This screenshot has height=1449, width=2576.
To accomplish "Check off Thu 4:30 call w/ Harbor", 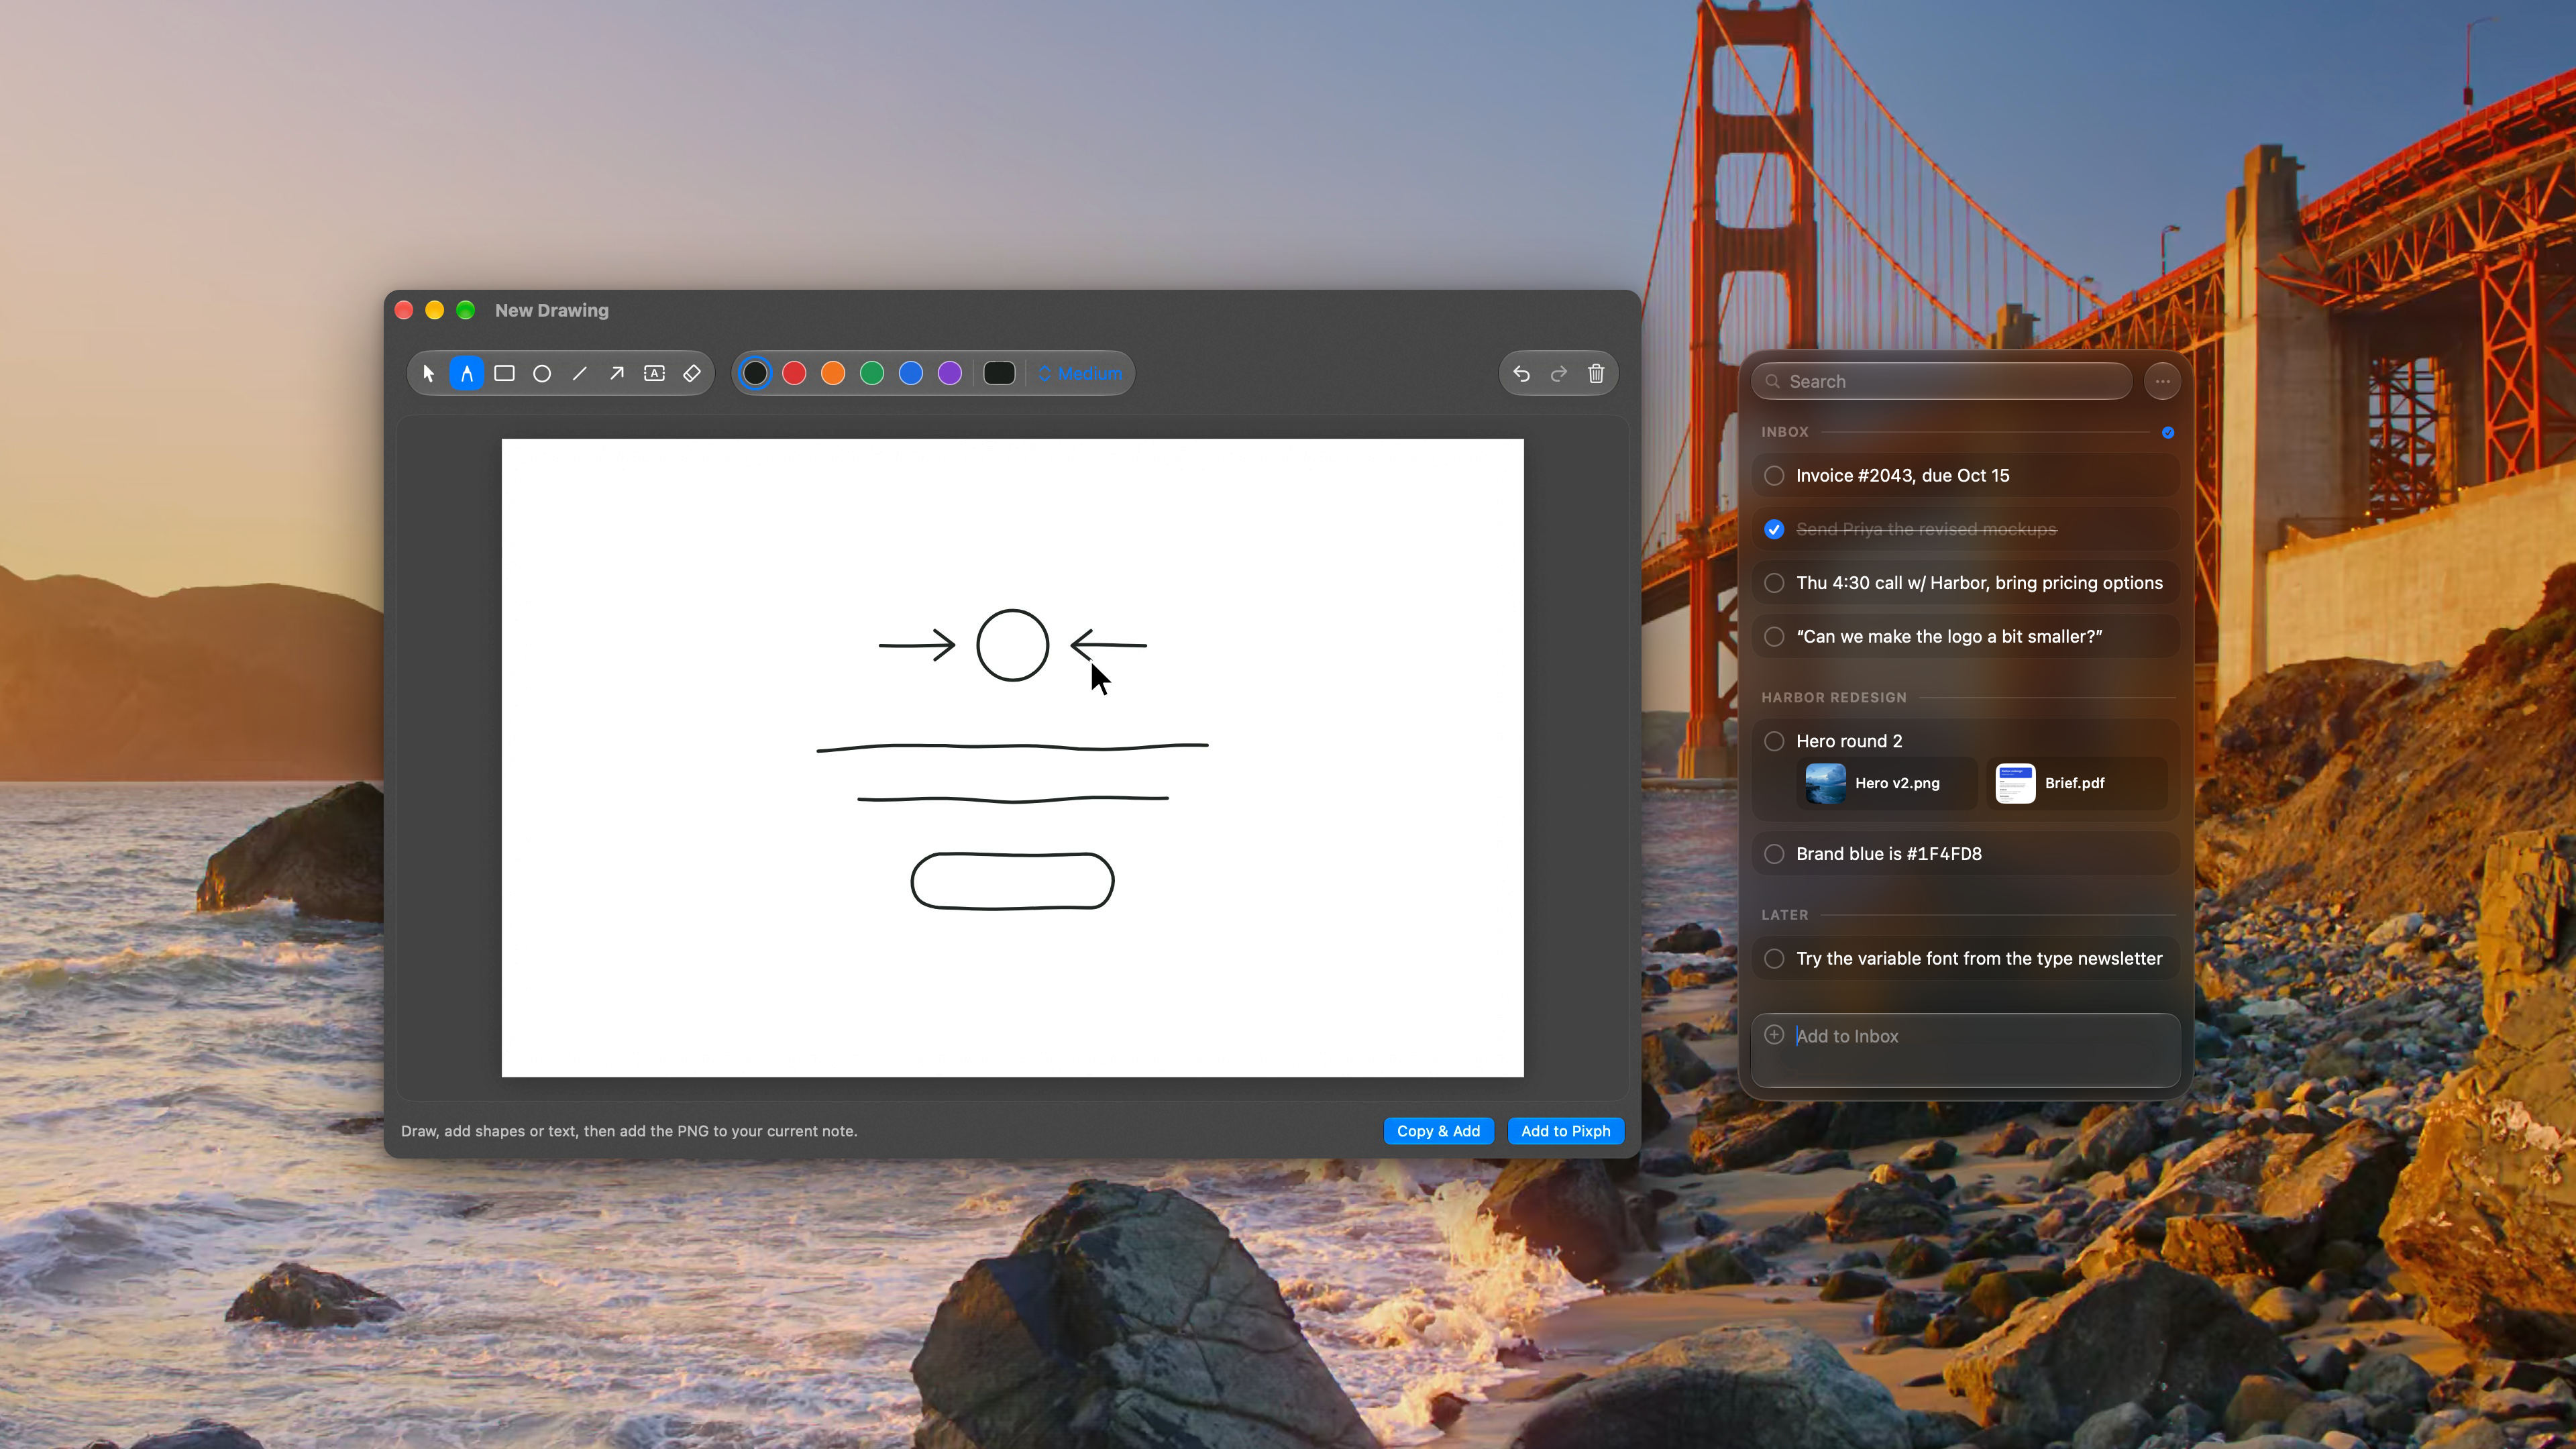I will tap(1774, 583).
